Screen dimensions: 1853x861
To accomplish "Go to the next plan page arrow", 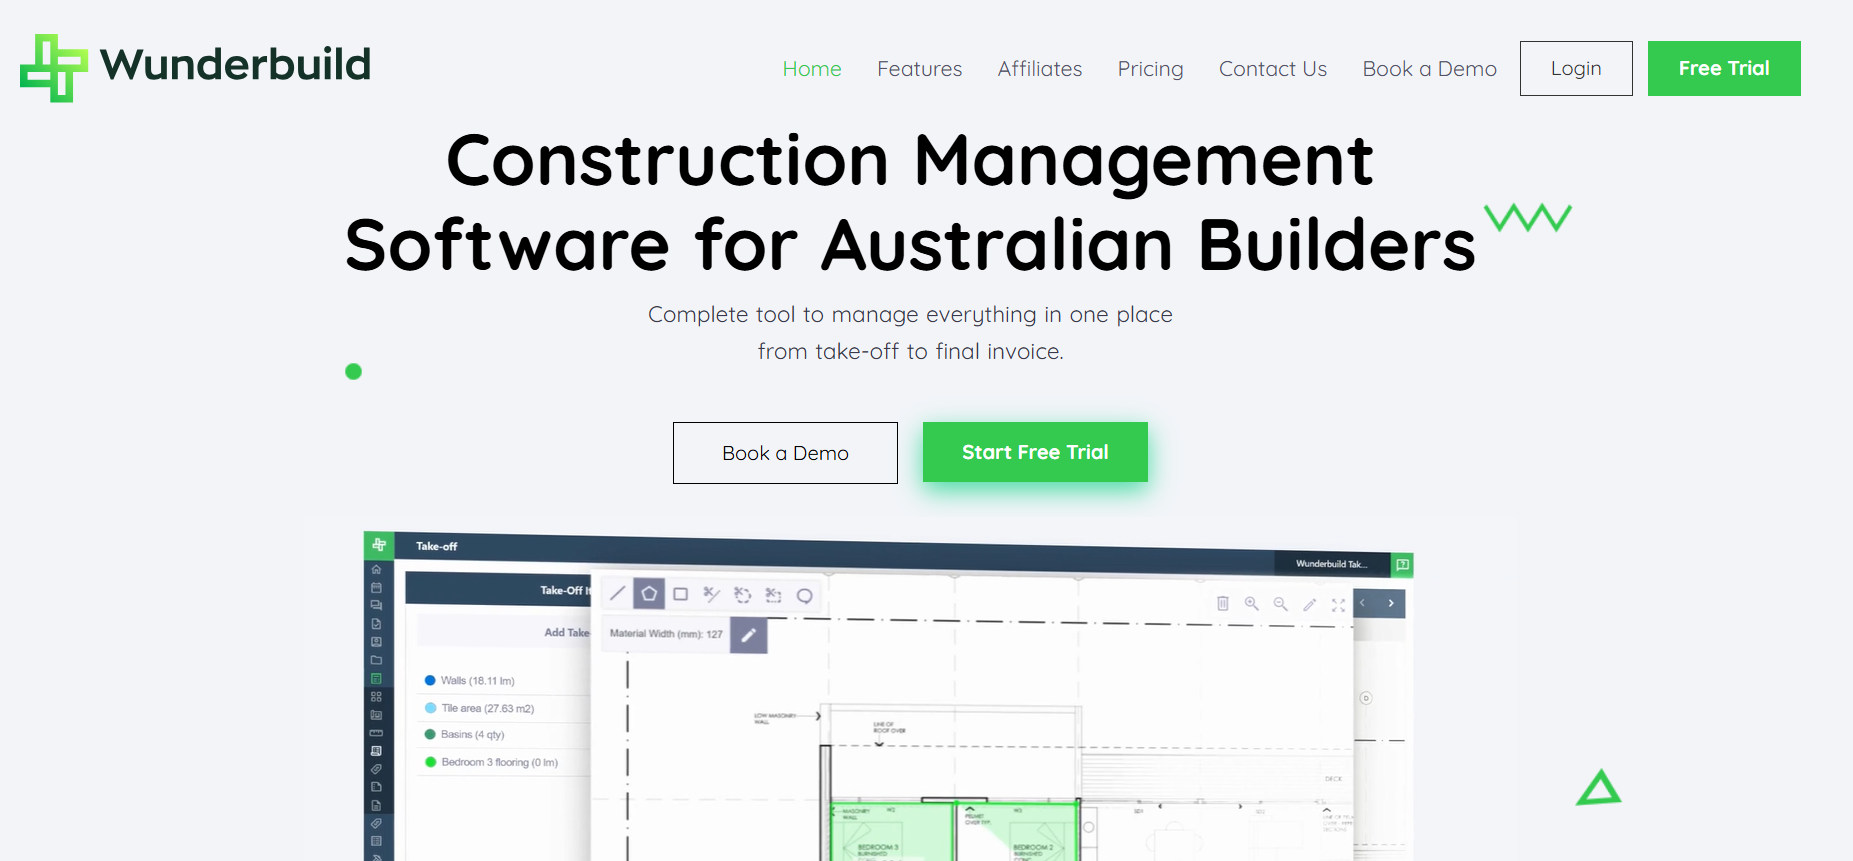I will click(1391, 603).
